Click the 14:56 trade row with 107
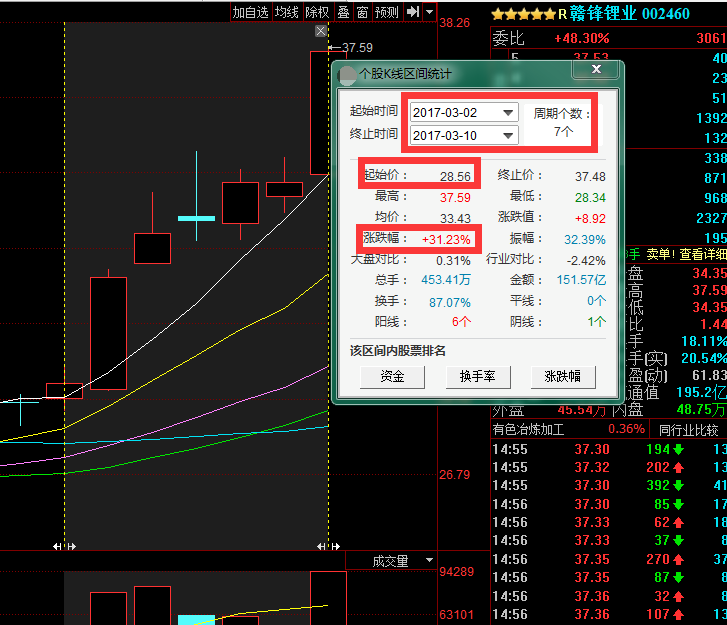Screen dimensions: 727x625 pos(609,614)
